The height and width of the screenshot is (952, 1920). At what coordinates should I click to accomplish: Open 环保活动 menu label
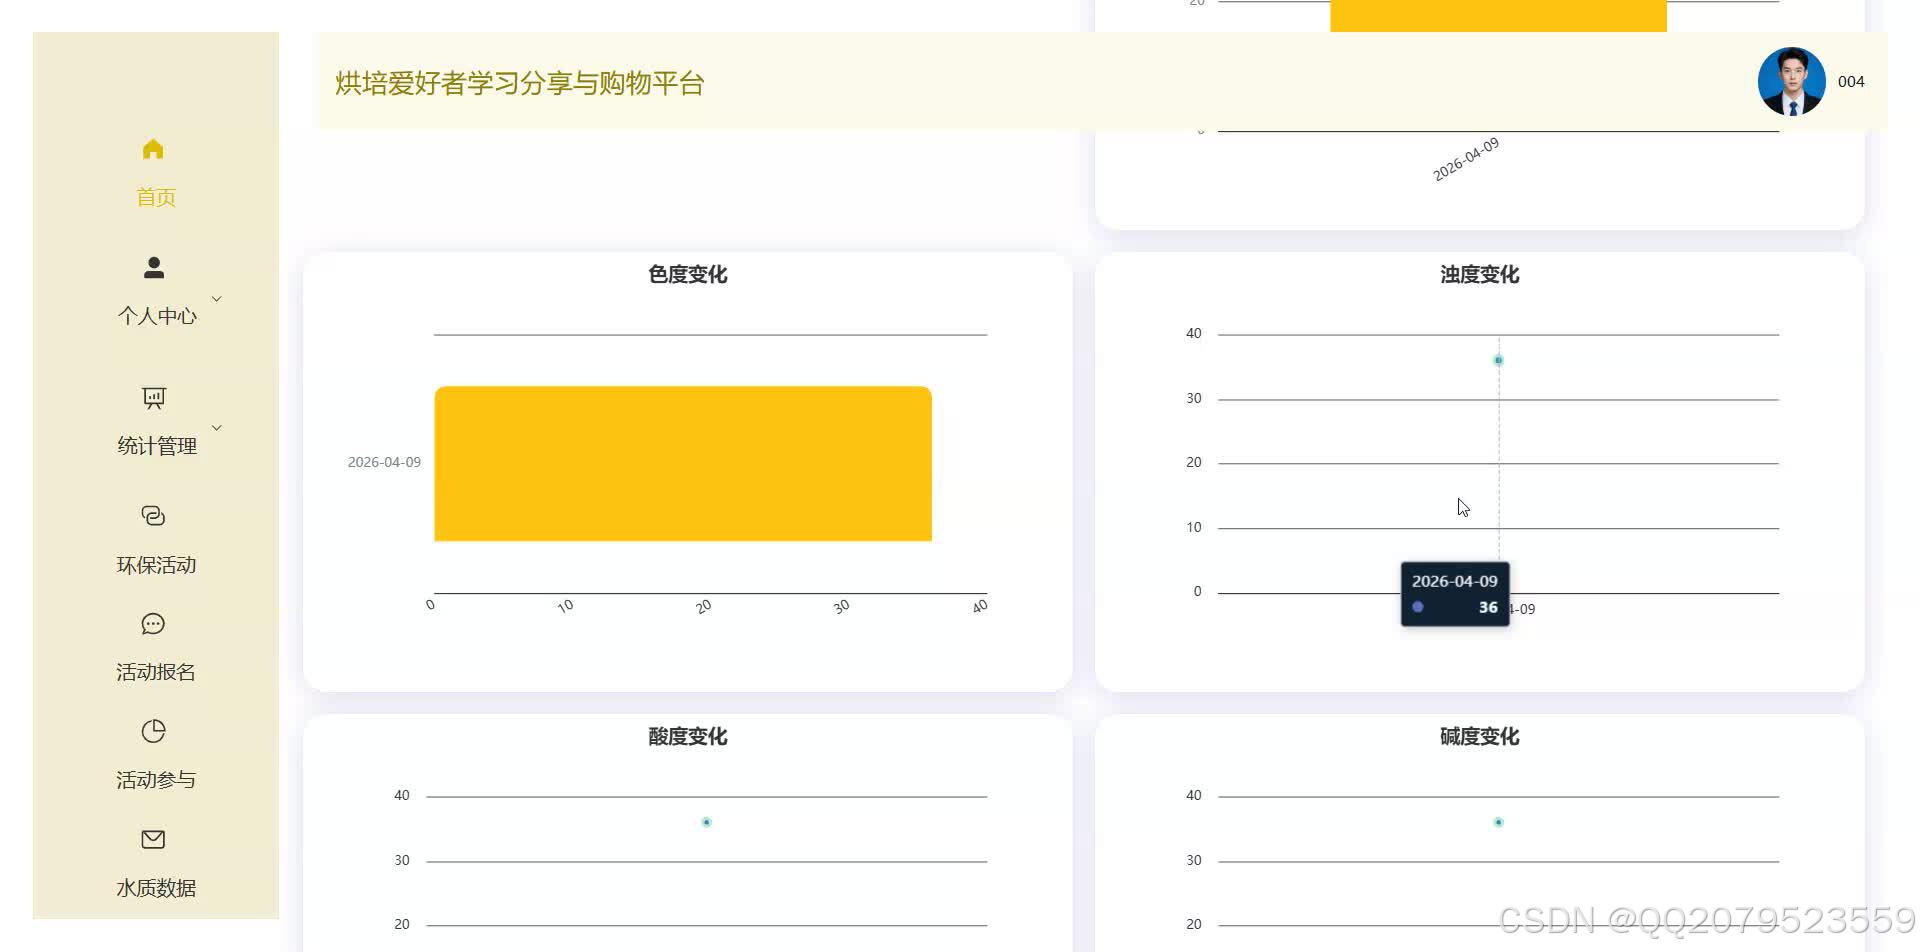point(156,565)
